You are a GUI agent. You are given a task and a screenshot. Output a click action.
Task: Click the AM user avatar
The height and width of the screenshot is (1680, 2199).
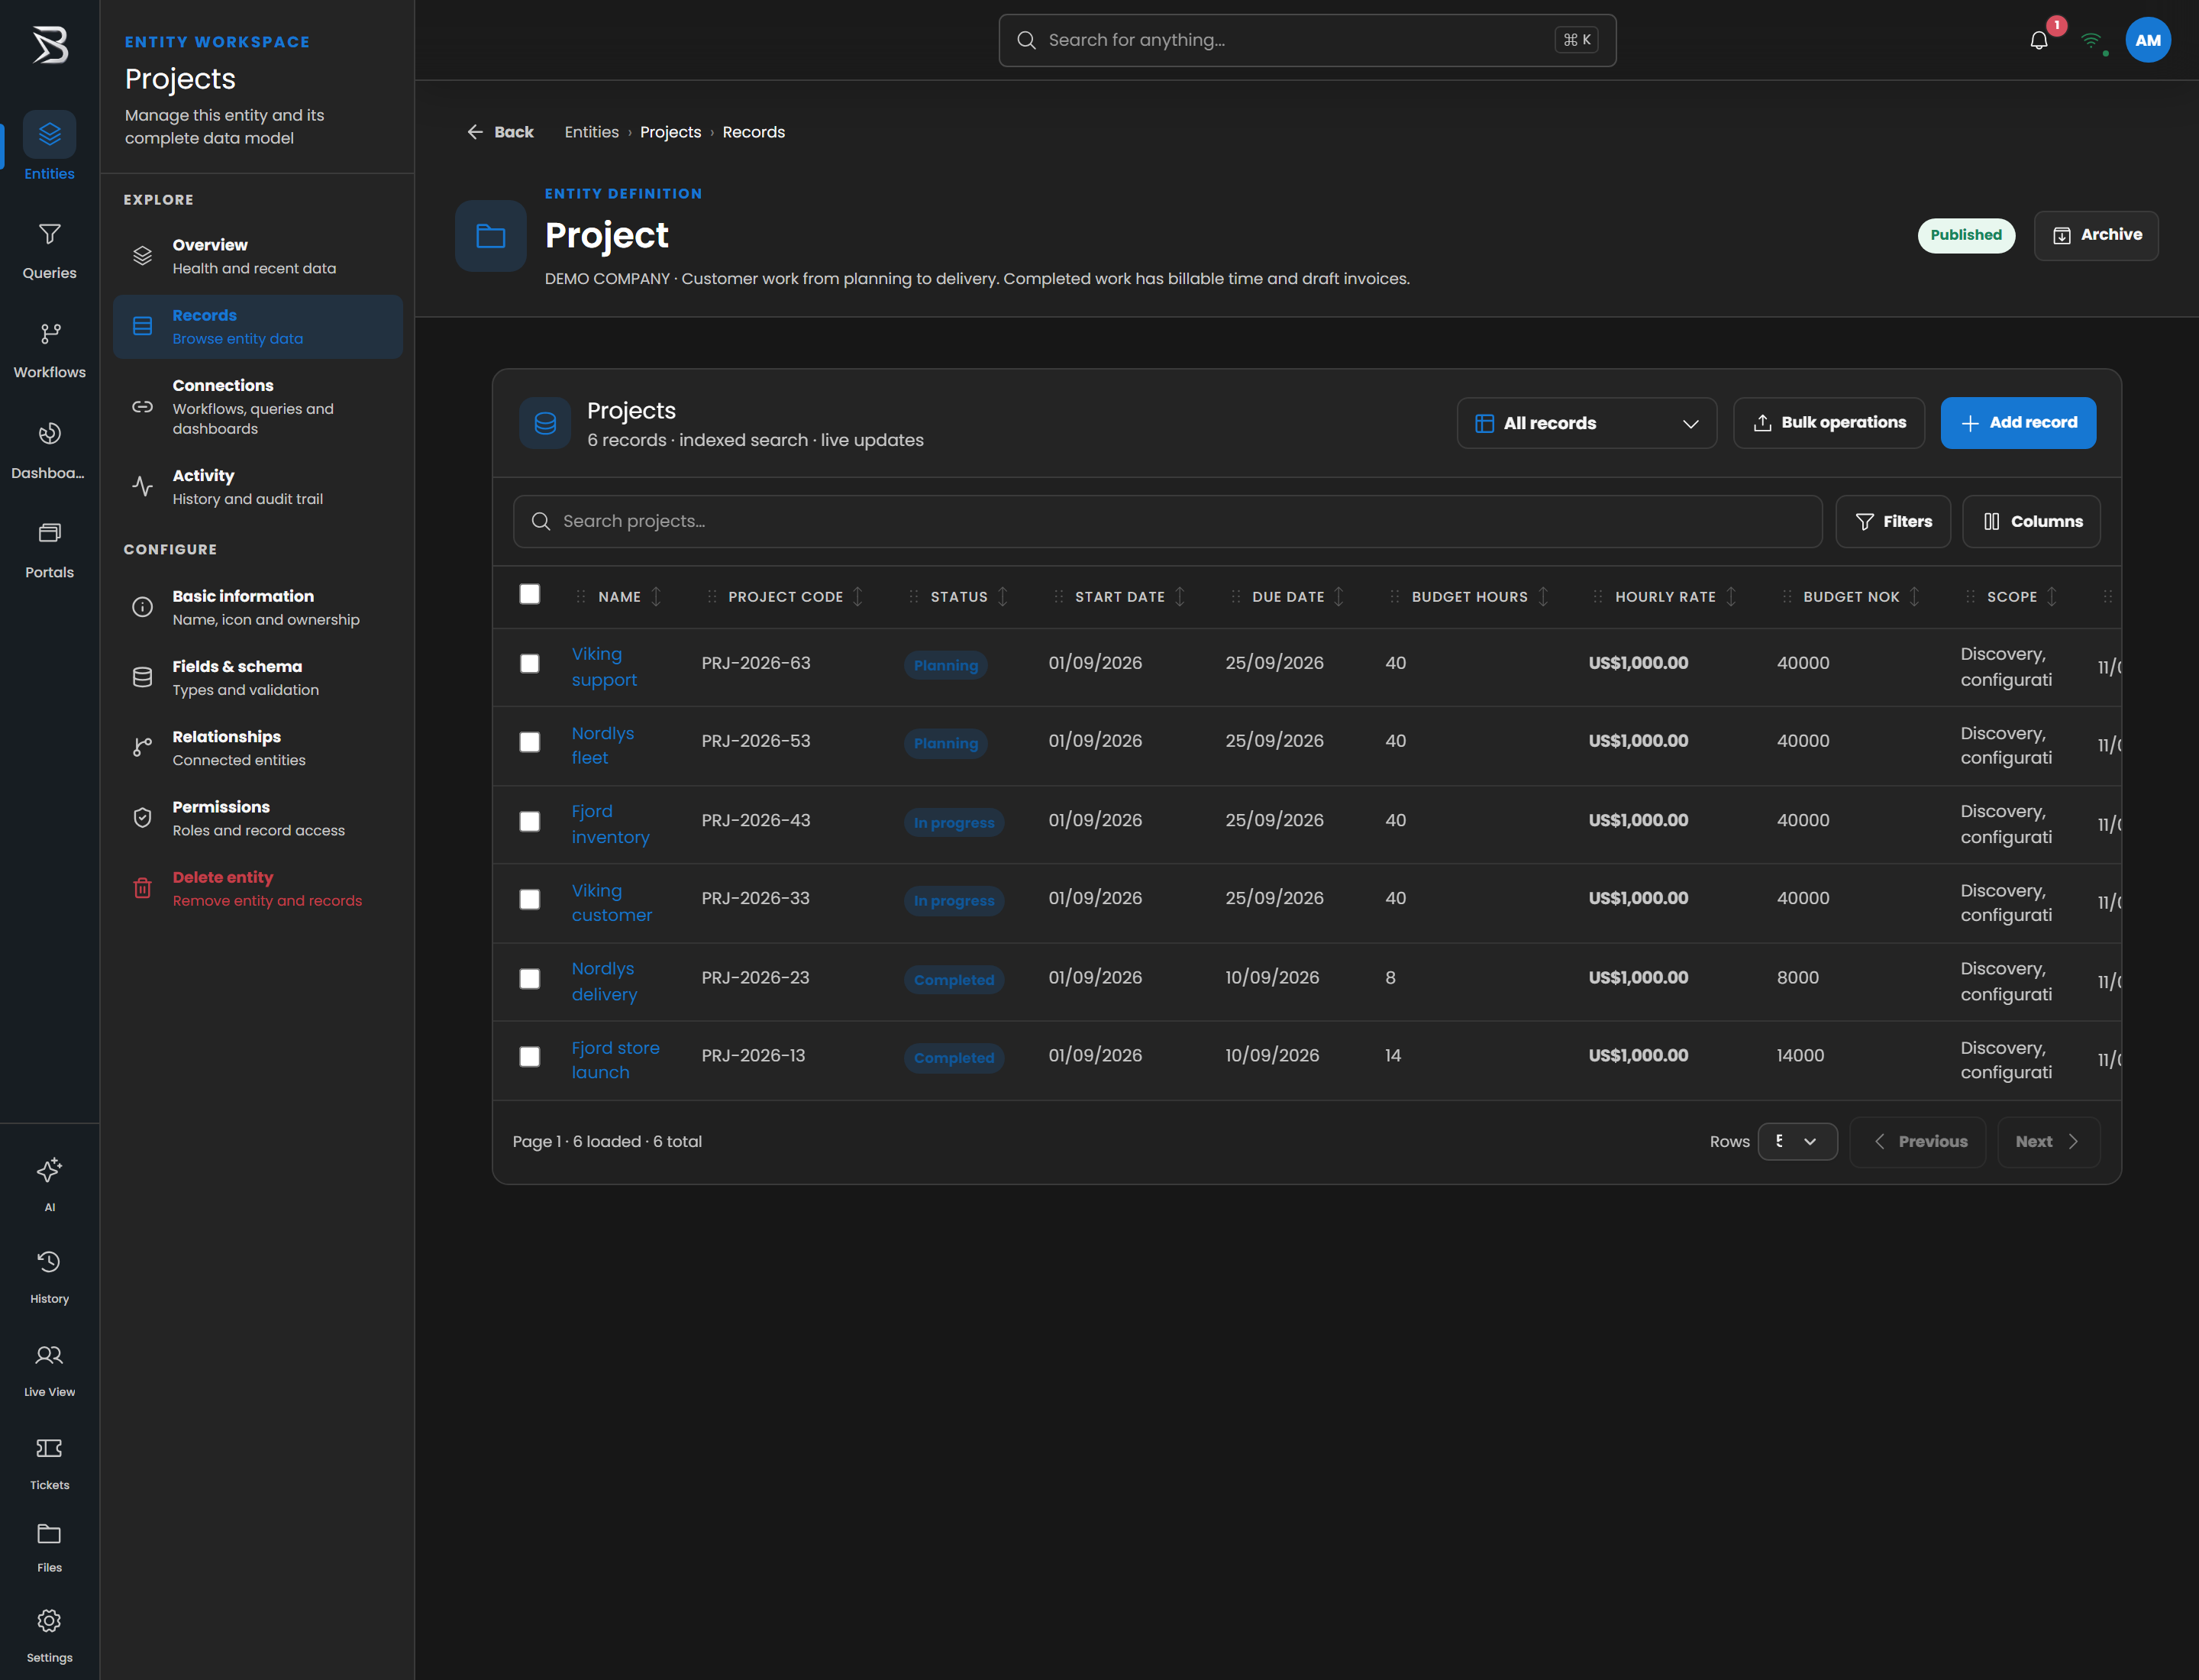(x=2147, y=40)
